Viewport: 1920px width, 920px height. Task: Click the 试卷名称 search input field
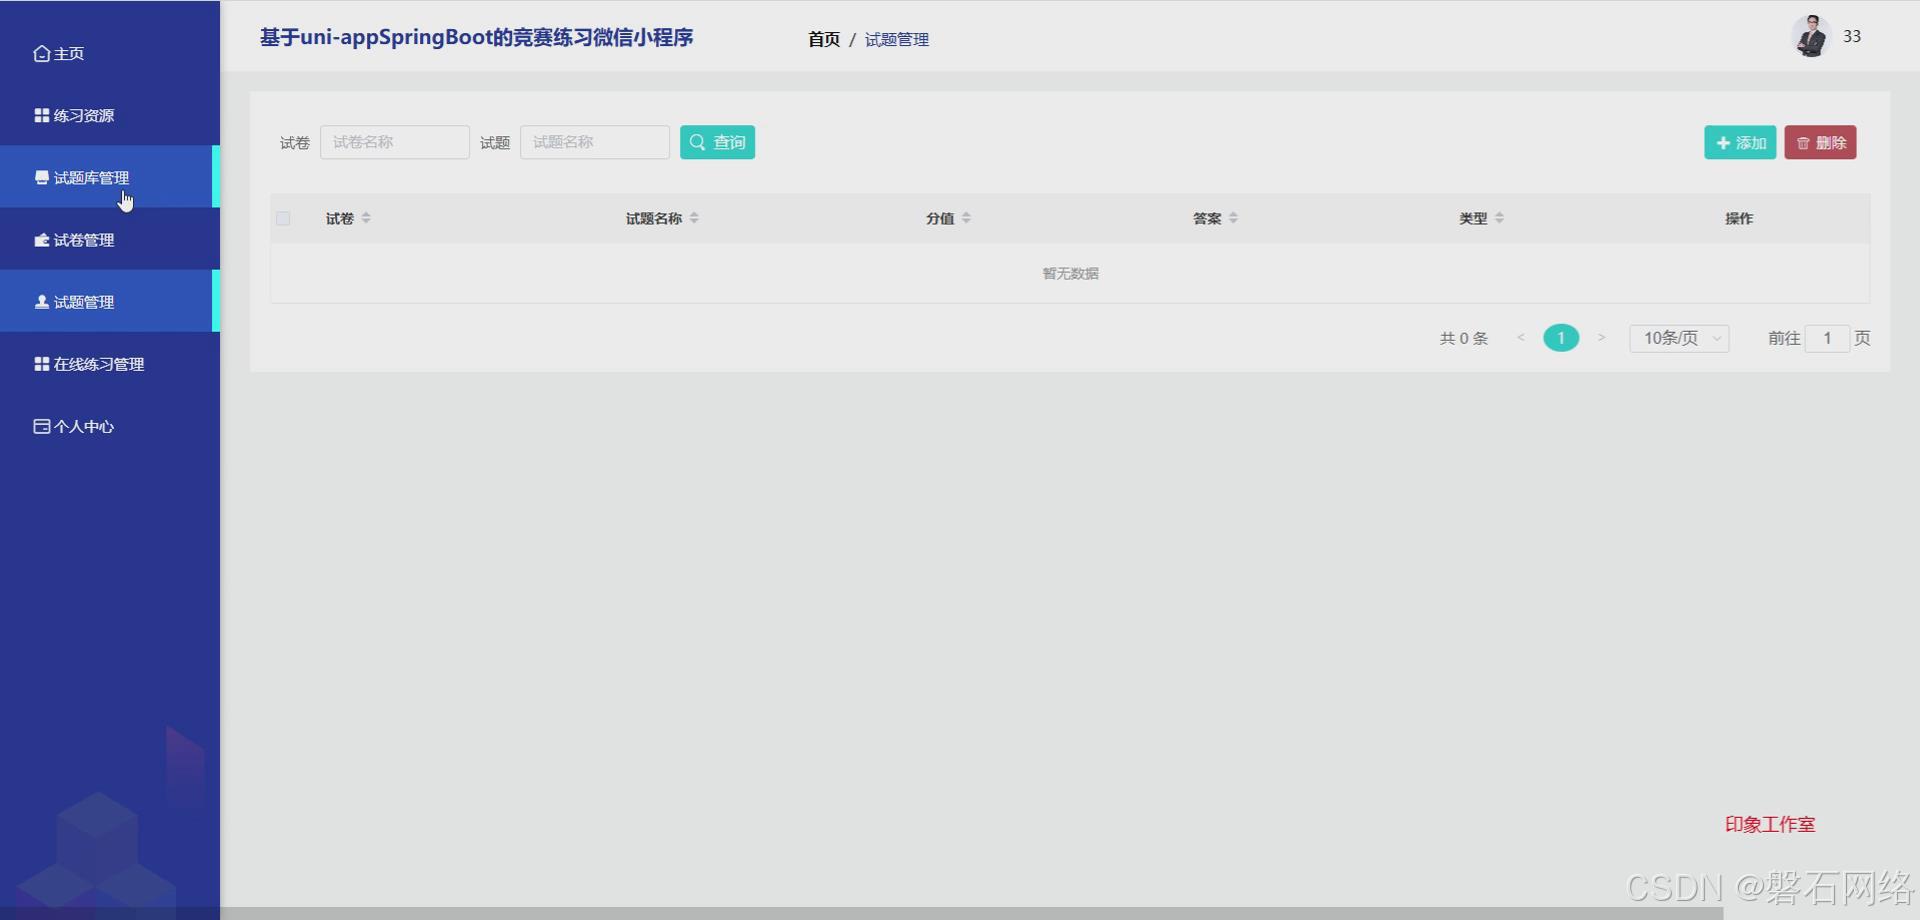click(394, 142)
